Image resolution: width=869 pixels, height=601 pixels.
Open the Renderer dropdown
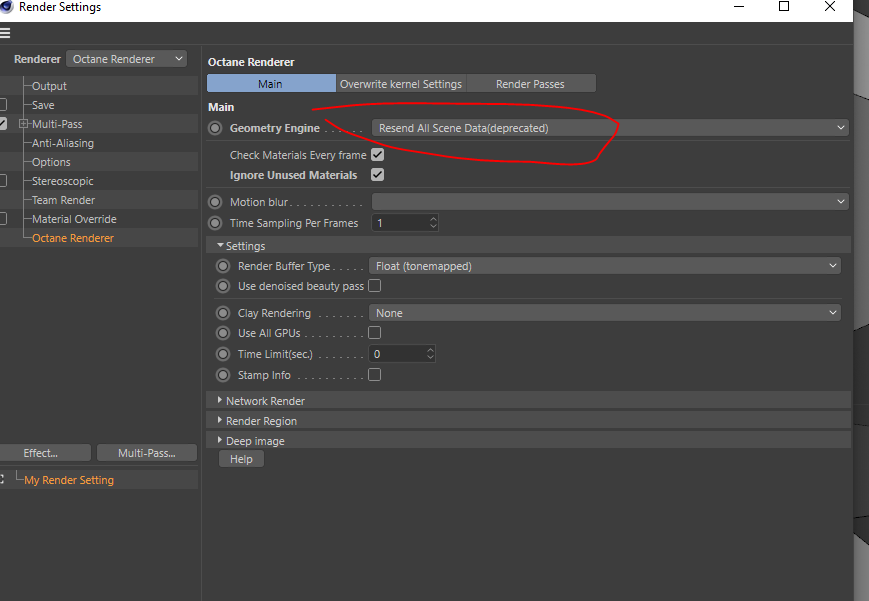pos(126,59)
